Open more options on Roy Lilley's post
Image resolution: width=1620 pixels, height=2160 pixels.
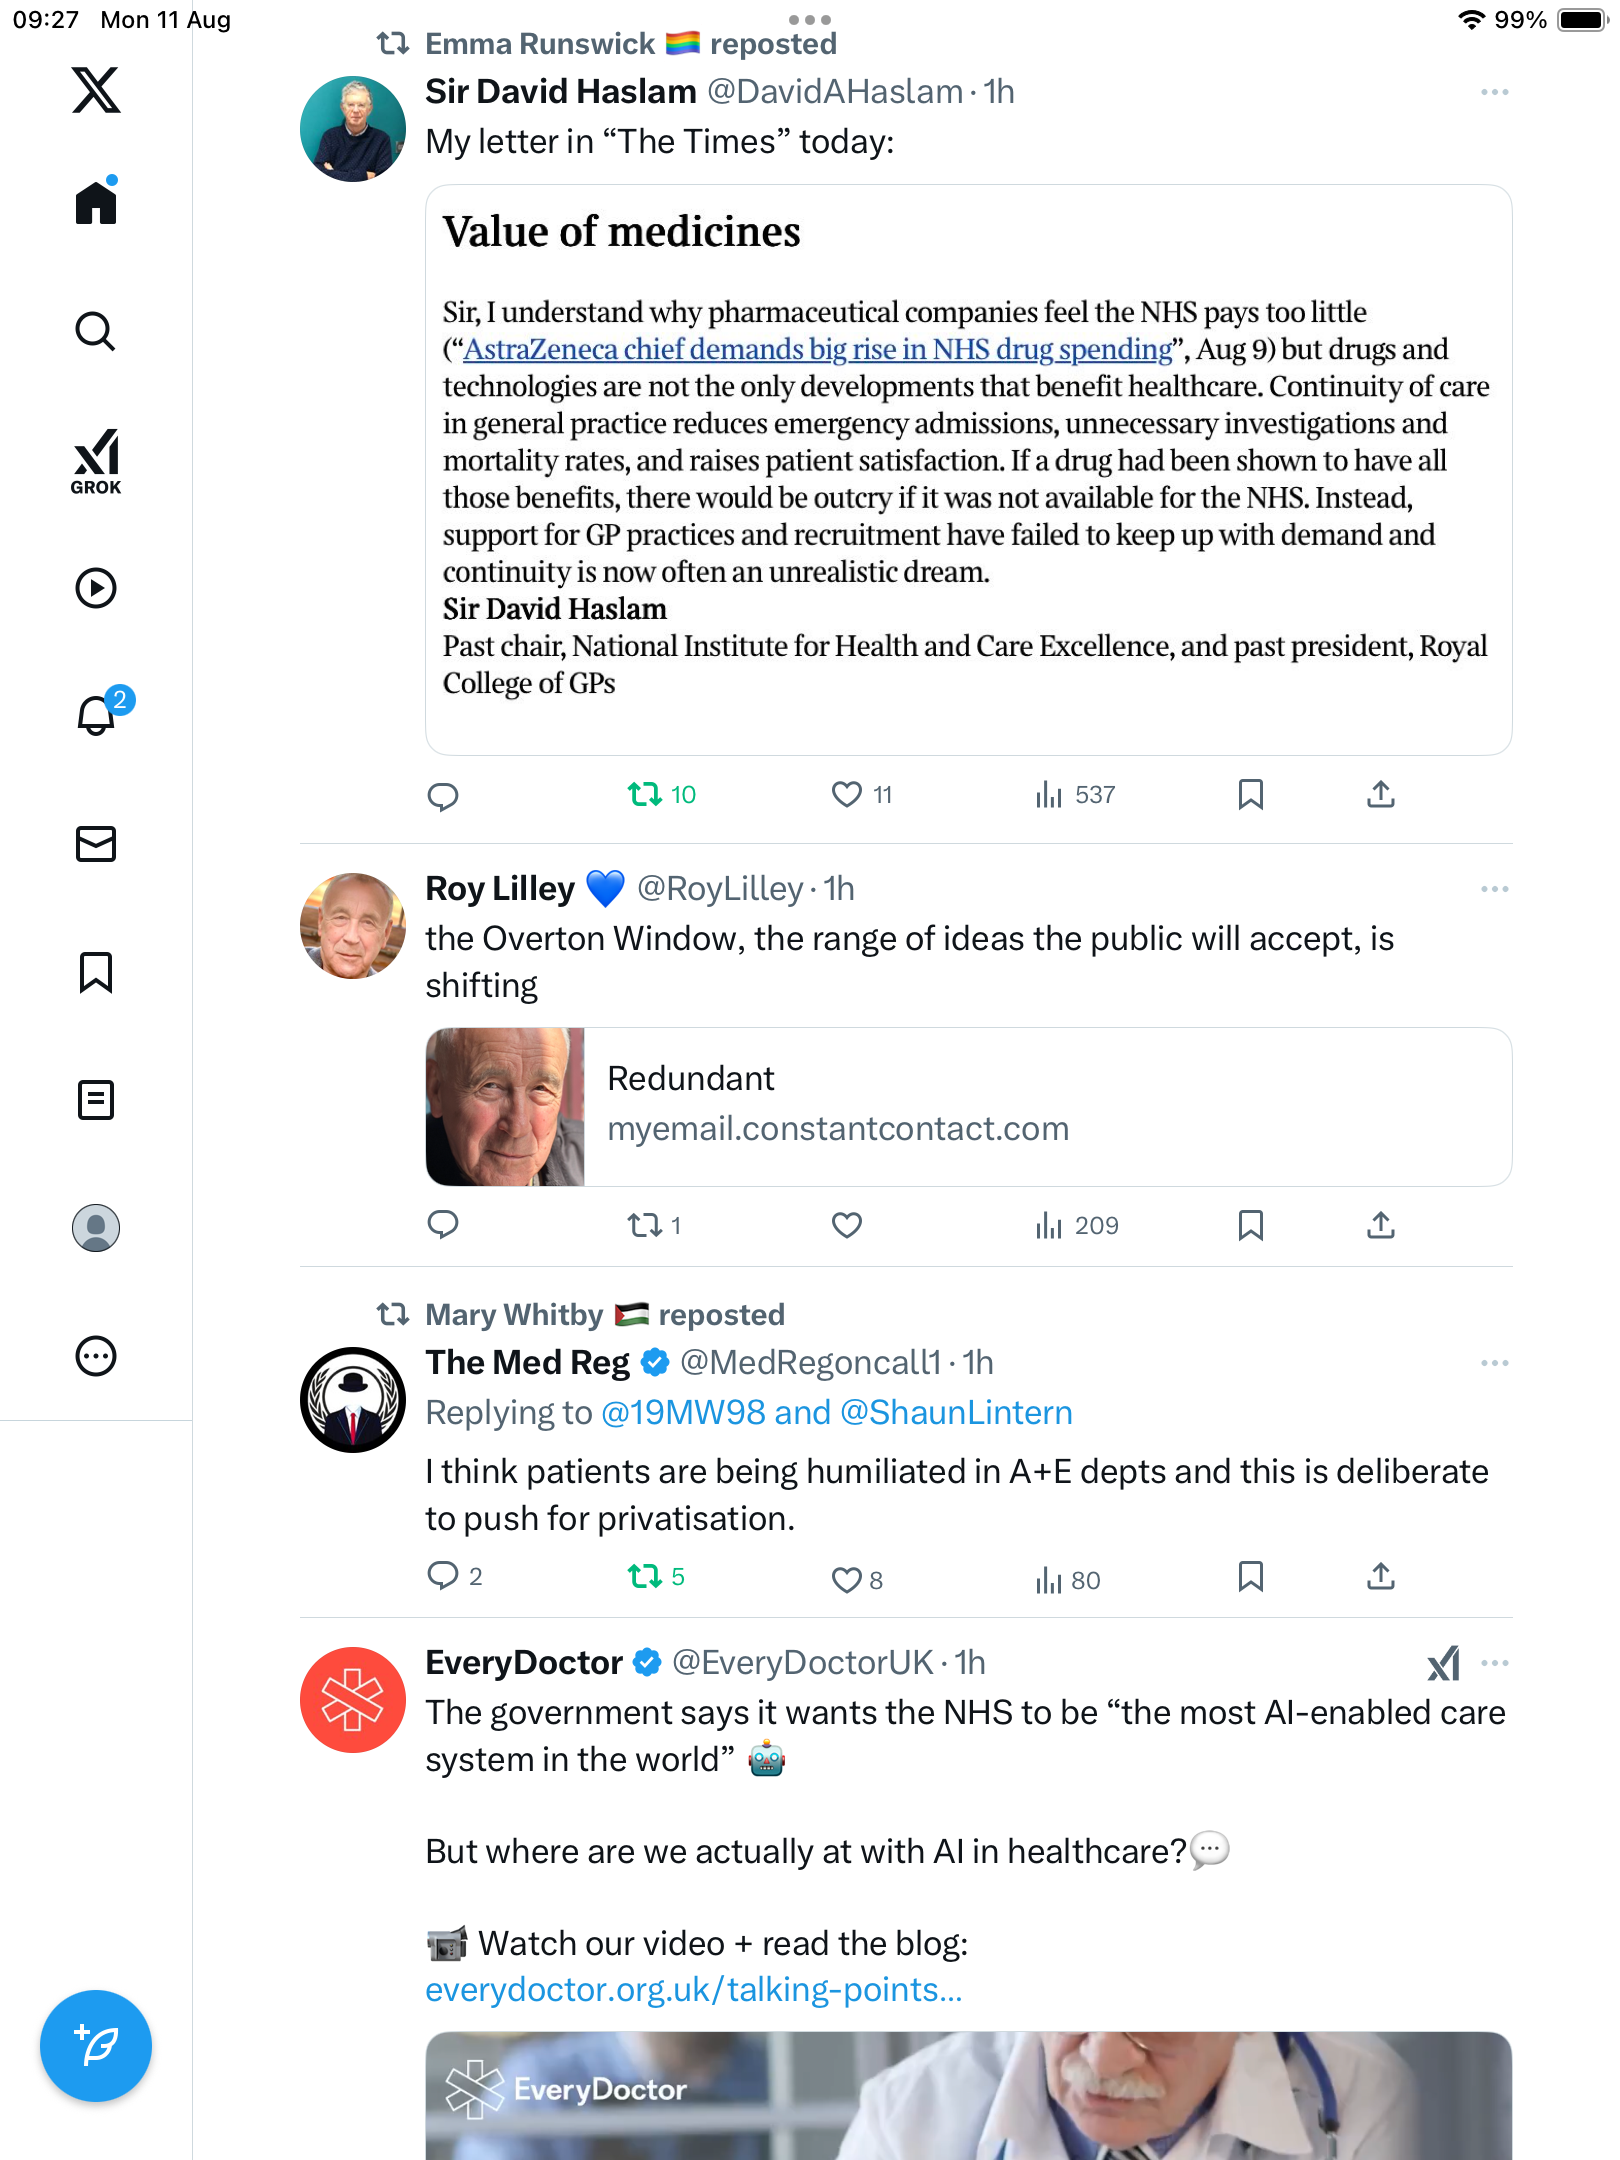1494,889
